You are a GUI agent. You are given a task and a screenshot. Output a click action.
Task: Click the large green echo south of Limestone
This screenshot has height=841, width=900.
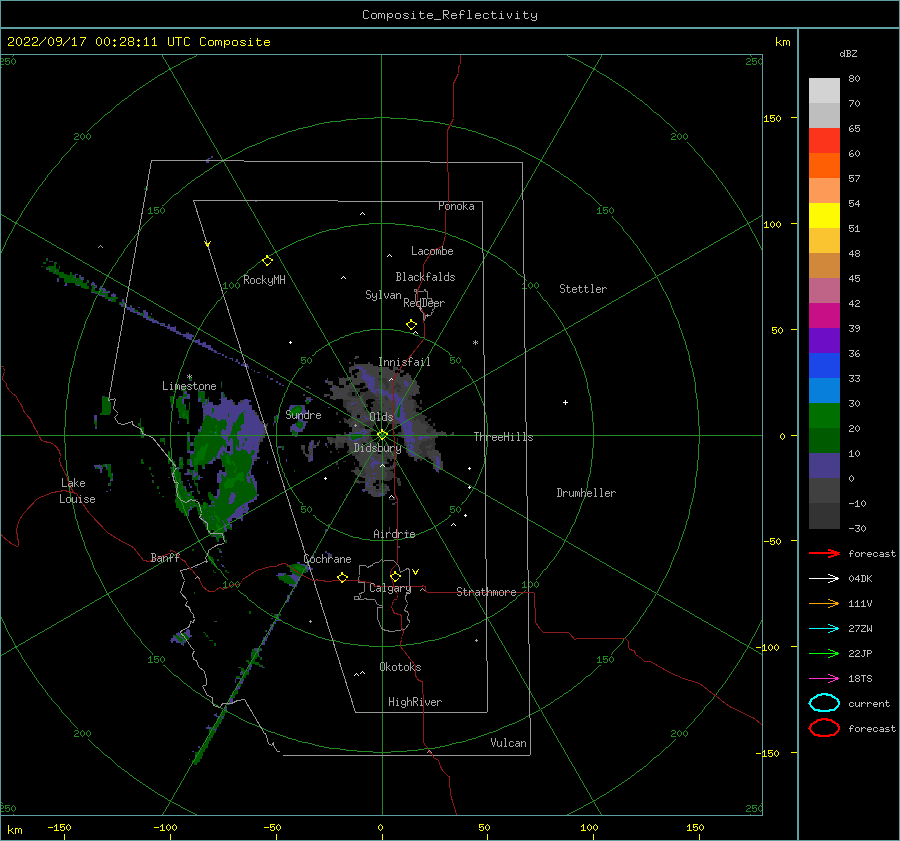(224, 465)
